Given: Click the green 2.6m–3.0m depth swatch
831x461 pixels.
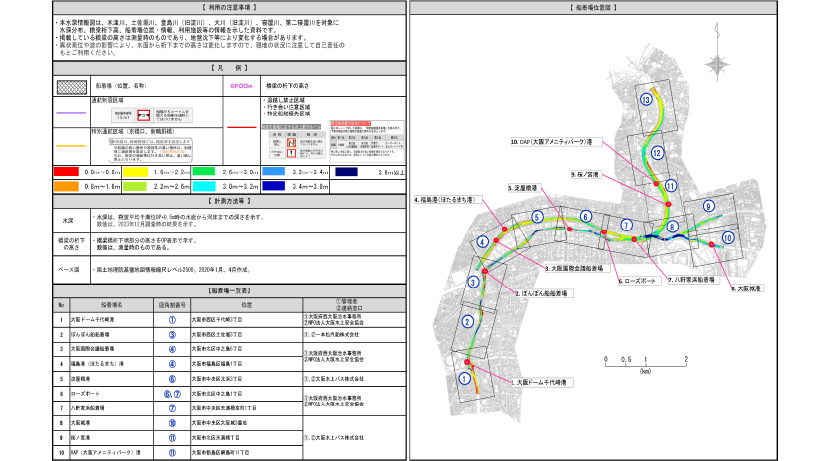Looking at the screenshot, I should tap(204, 172).
